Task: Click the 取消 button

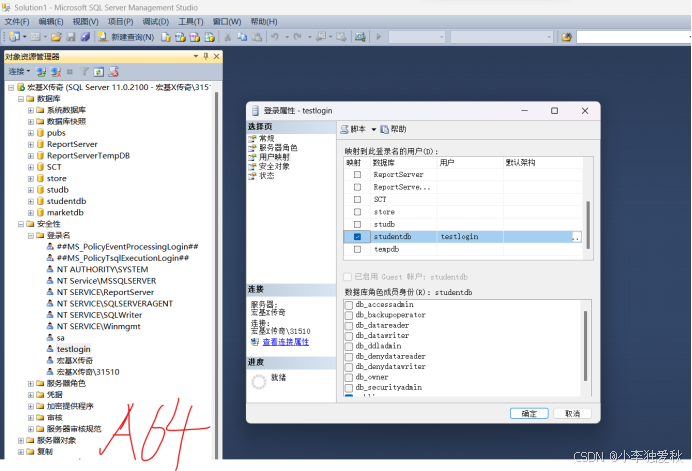Action: (x=572, y=414)
